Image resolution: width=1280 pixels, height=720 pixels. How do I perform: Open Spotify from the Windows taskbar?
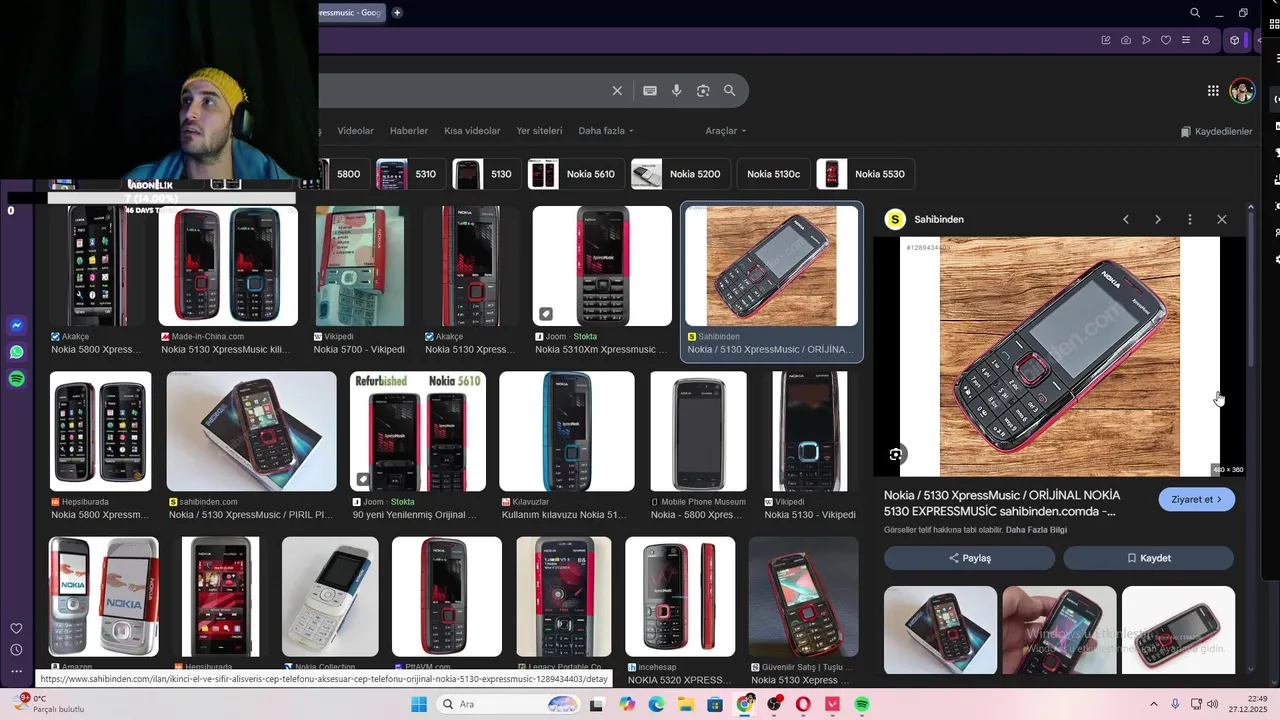pos(862,704)
